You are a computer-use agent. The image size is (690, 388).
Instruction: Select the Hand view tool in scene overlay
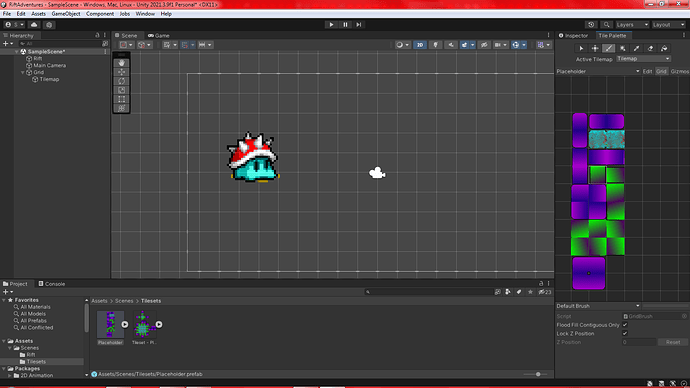[x=121, y=63]
